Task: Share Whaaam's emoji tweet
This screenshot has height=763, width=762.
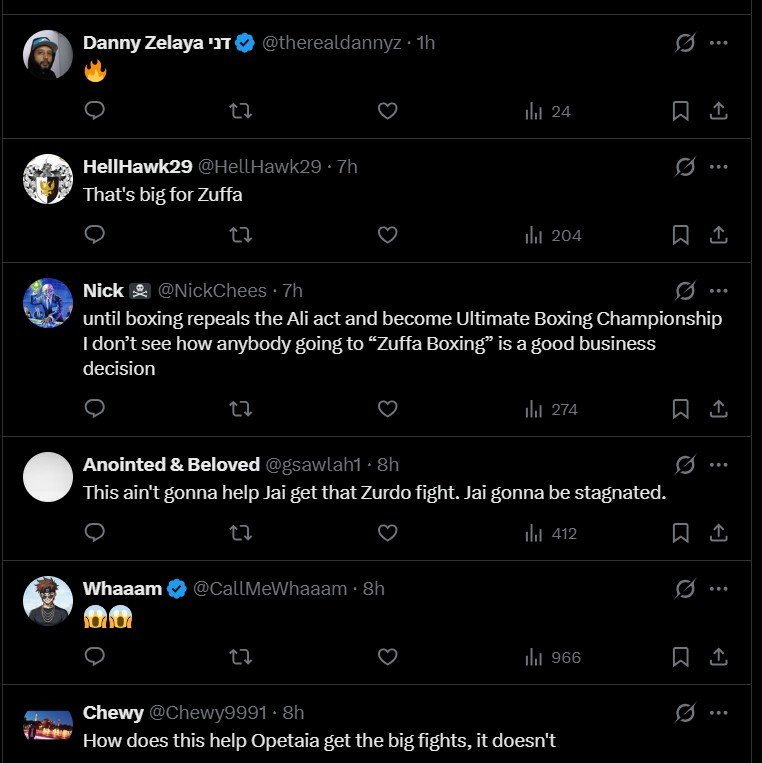Action: pyautogui.click(x=718, y=657)
